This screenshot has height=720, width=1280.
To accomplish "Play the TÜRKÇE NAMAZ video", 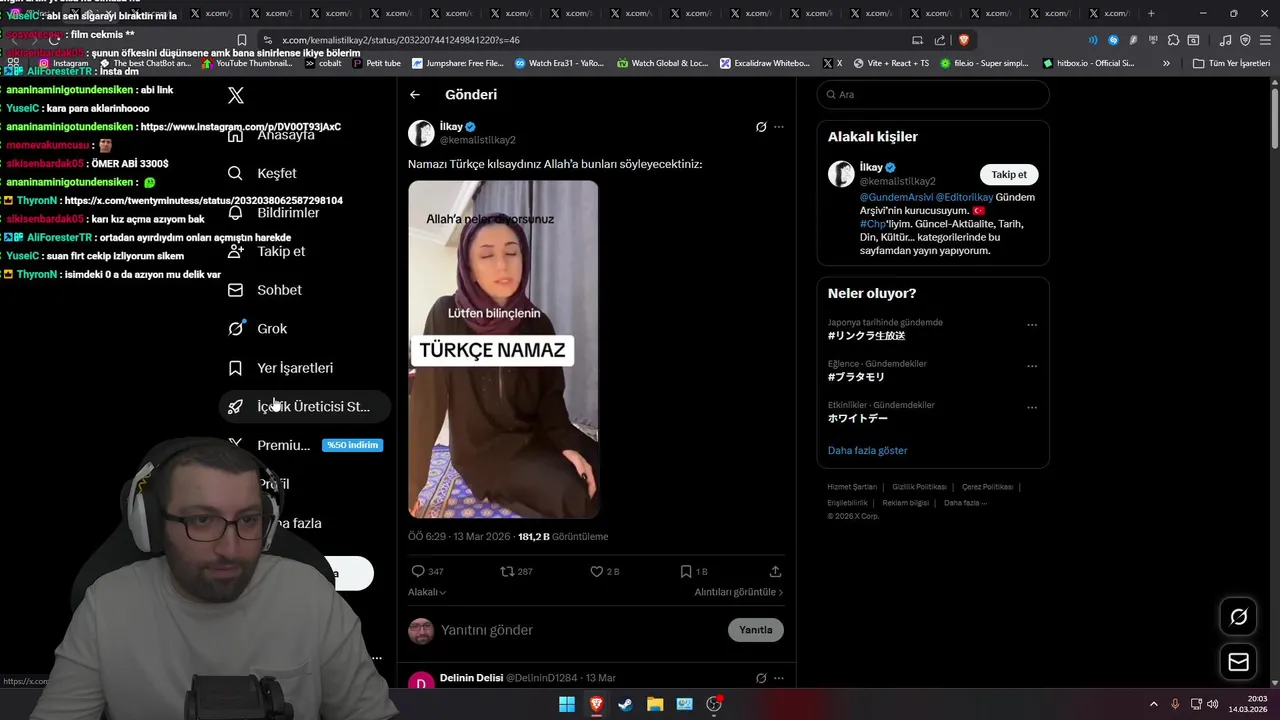I will click(503, 349).
